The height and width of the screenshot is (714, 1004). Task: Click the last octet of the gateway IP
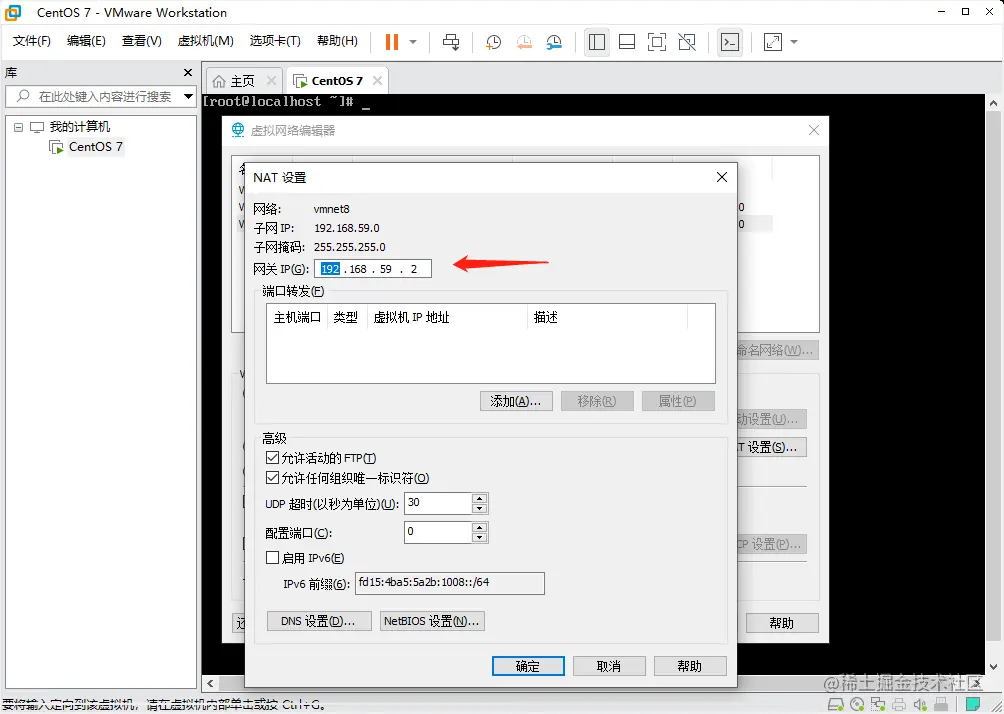point(414,269)
